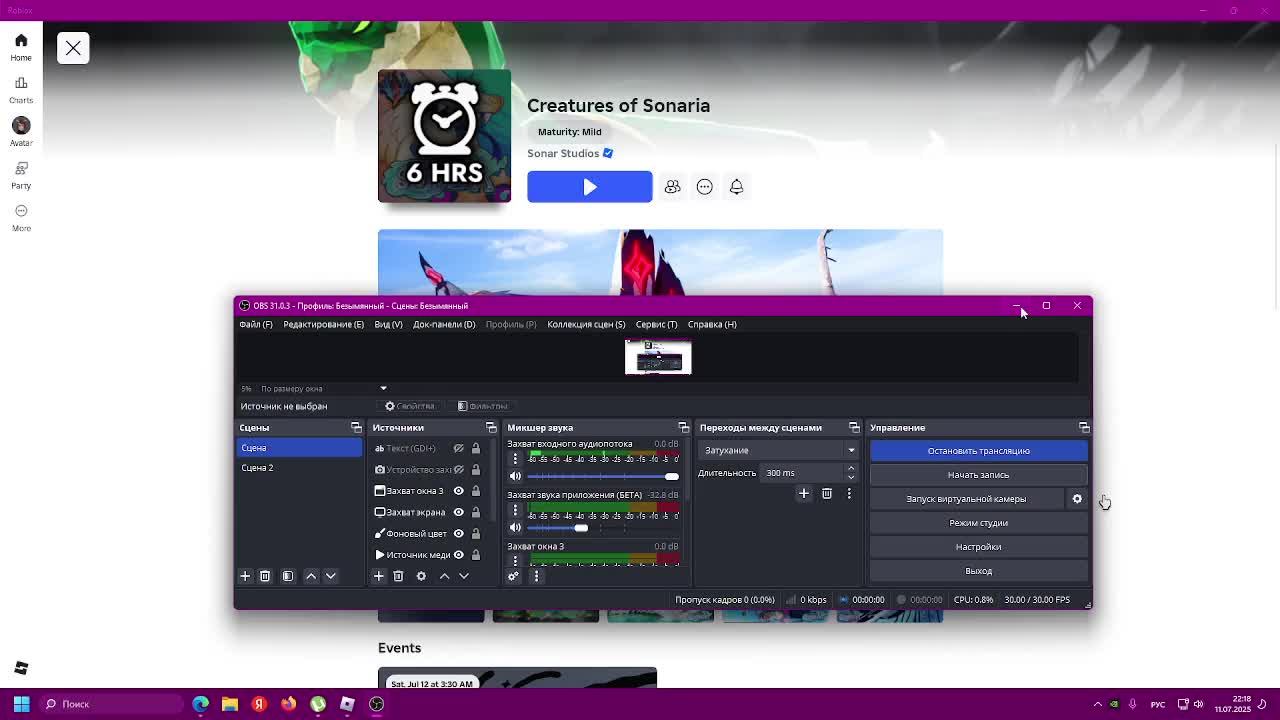
Task: Open the Затухание transition dropdown
Action: coord(778,450)
